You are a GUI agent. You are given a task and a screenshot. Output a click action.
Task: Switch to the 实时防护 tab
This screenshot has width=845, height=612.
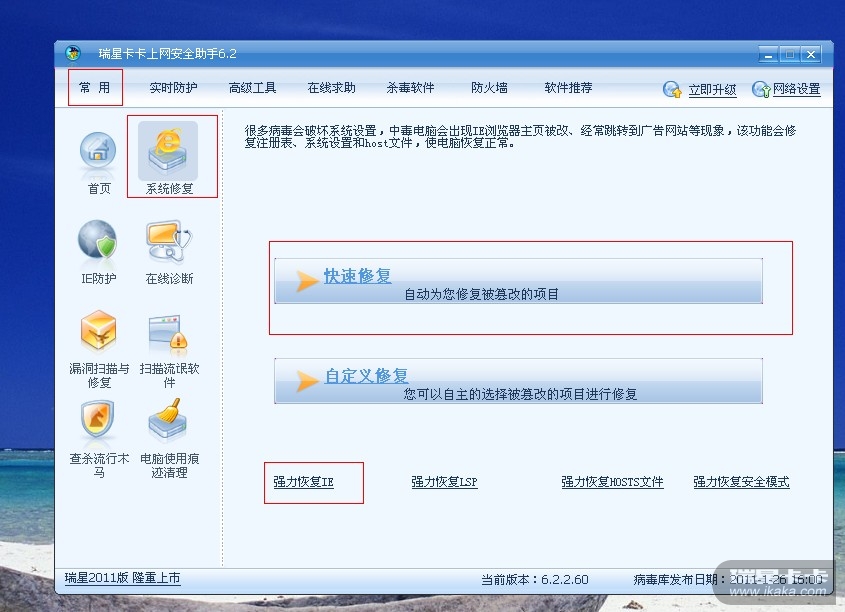pos(174,88)
